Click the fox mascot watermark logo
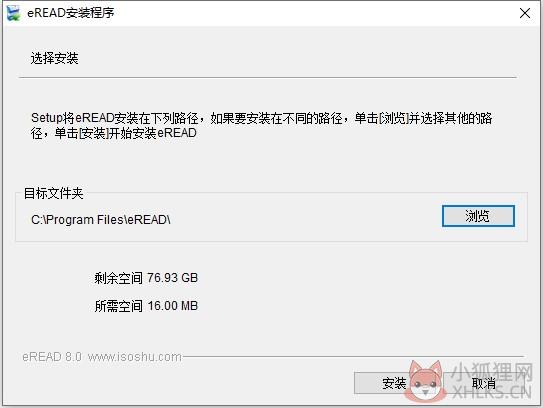543x408 pixels. click(426, 380)
